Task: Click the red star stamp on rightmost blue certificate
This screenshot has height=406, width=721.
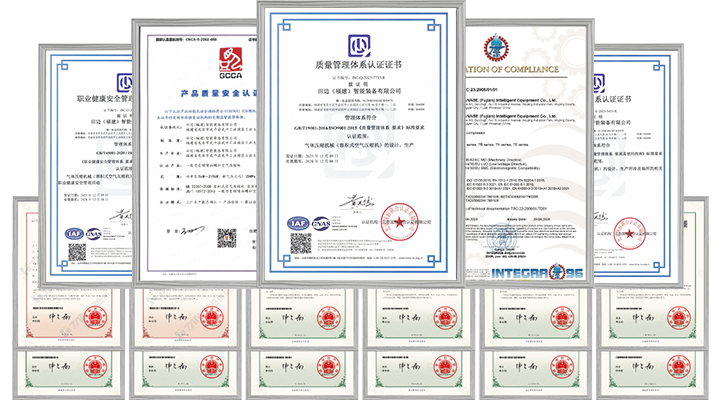Action: (629, 234)
